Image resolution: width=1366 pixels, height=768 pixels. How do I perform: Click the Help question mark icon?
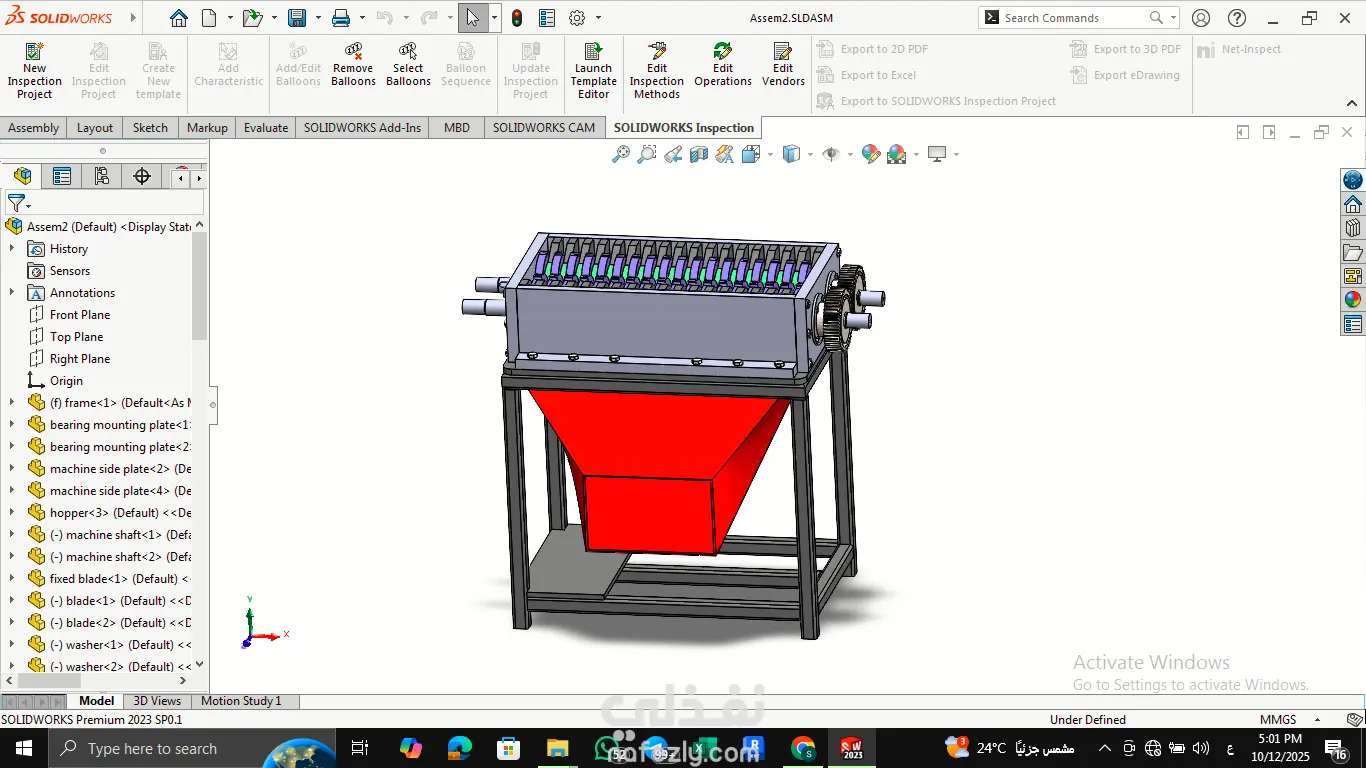point(1237,18)
